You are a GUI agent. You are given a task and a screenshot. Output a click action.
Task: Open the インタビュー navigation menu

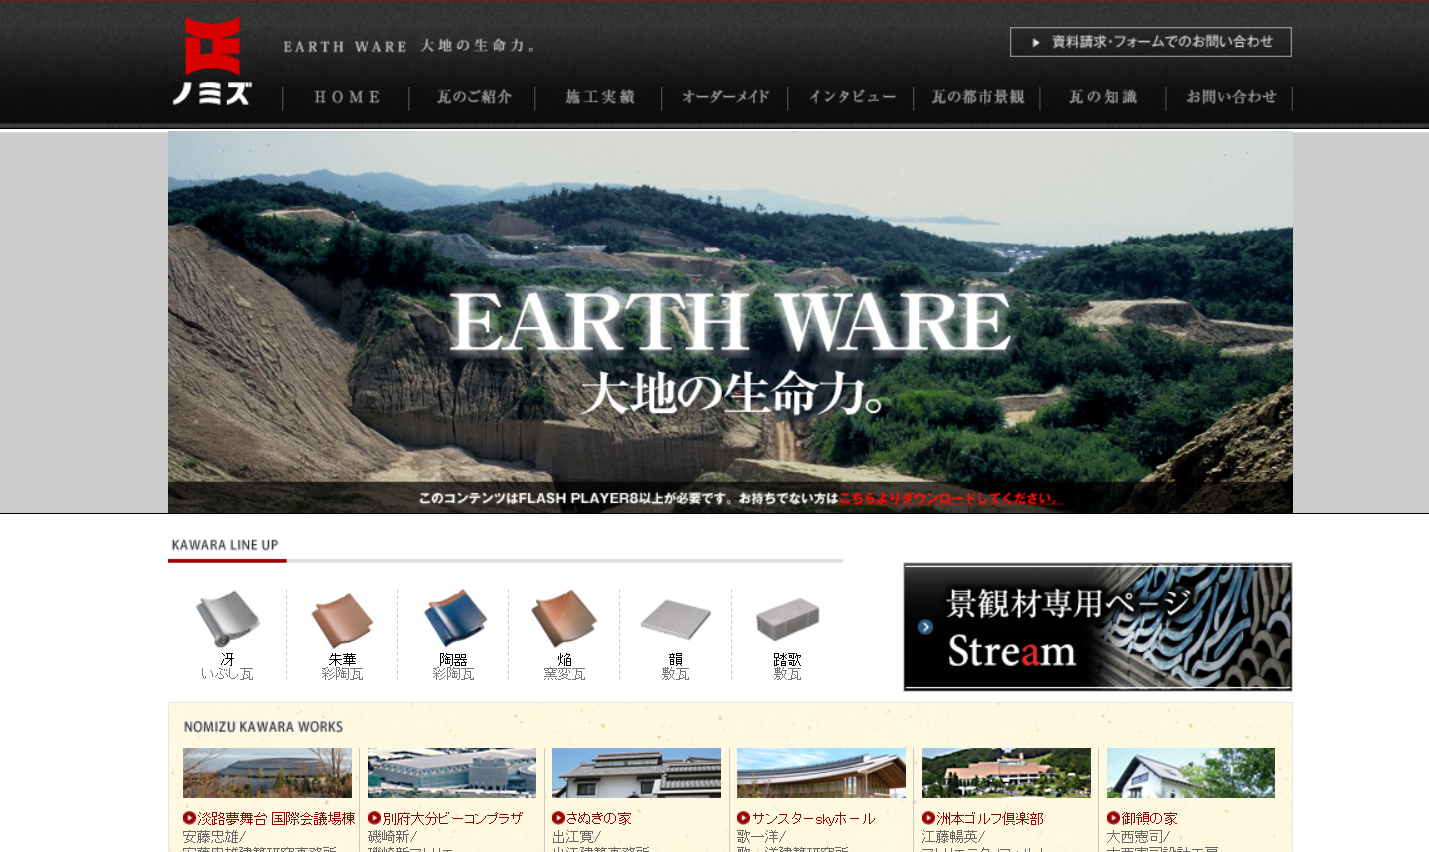tap(851, 97)
